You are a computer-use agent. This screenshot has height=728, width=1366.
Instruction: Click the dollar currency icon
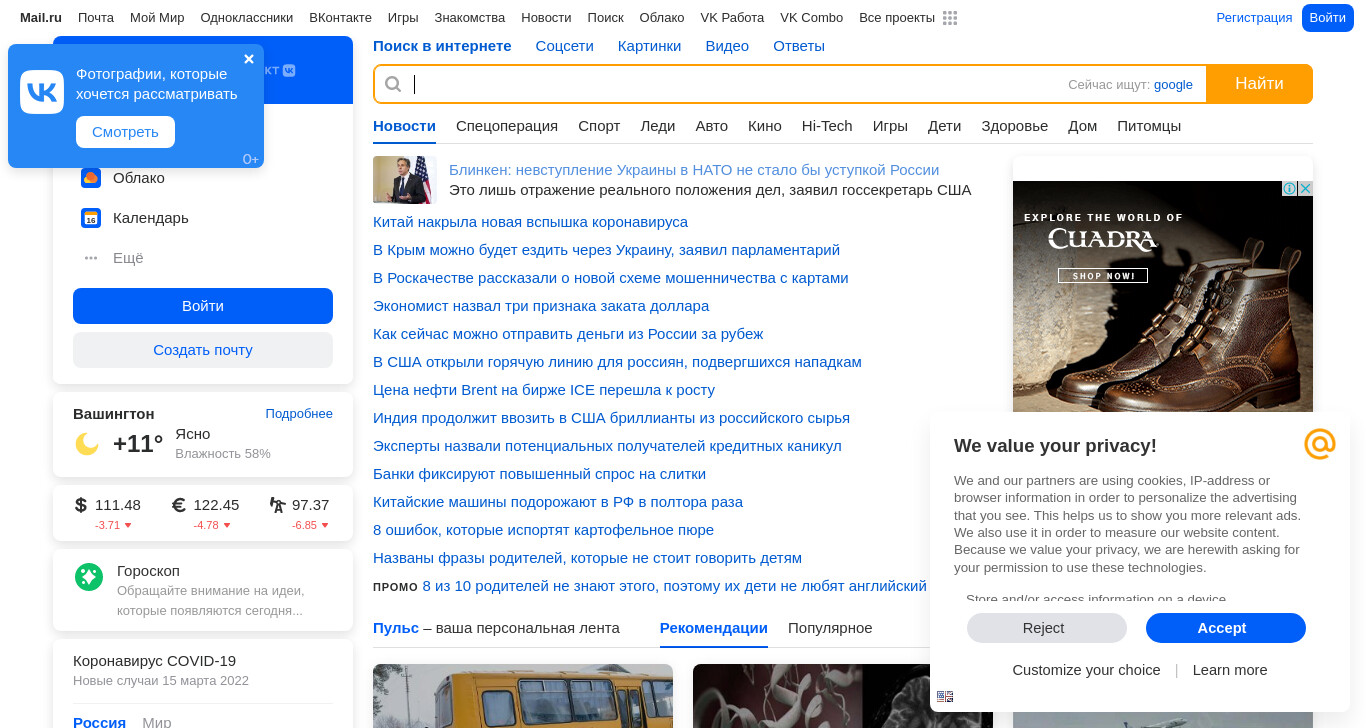81,505
